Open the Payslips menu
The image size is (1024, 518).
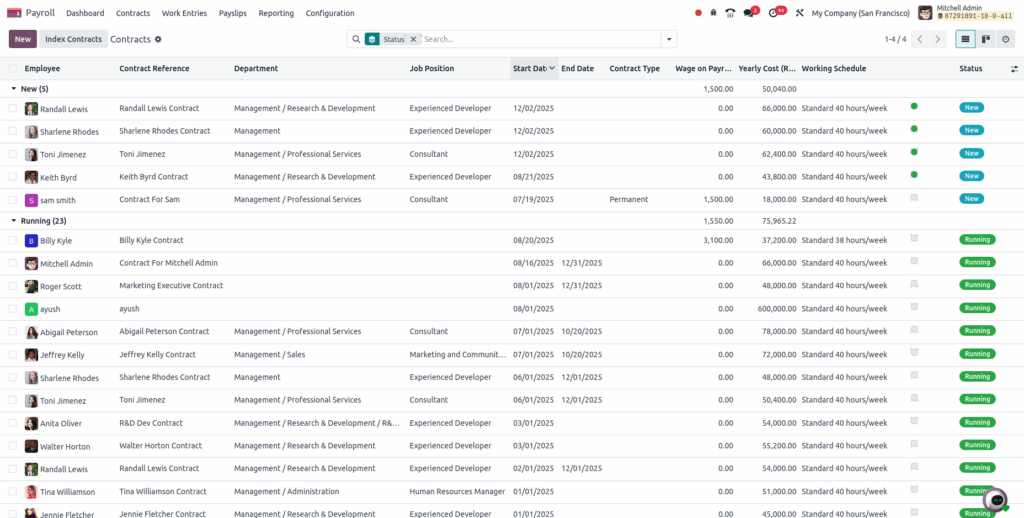point(232,13)
